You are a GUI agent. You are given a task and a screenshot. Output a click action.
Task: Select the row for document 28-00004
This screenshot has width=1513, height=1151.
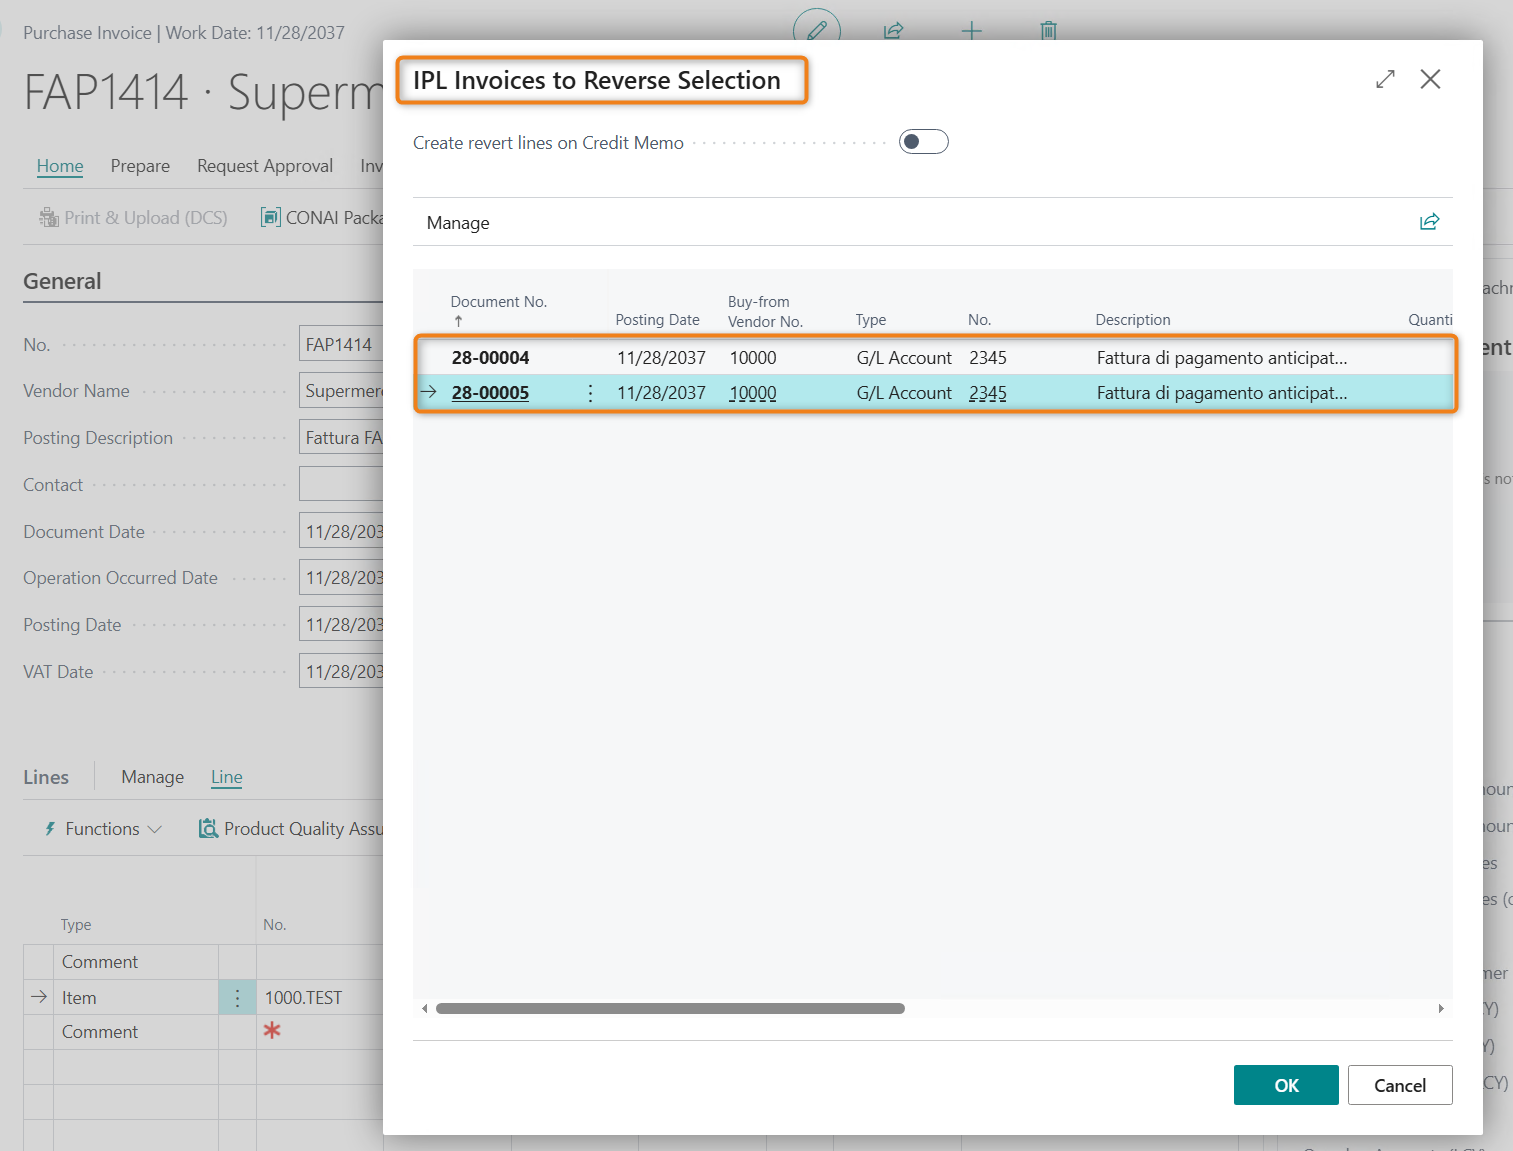[490, 358]
